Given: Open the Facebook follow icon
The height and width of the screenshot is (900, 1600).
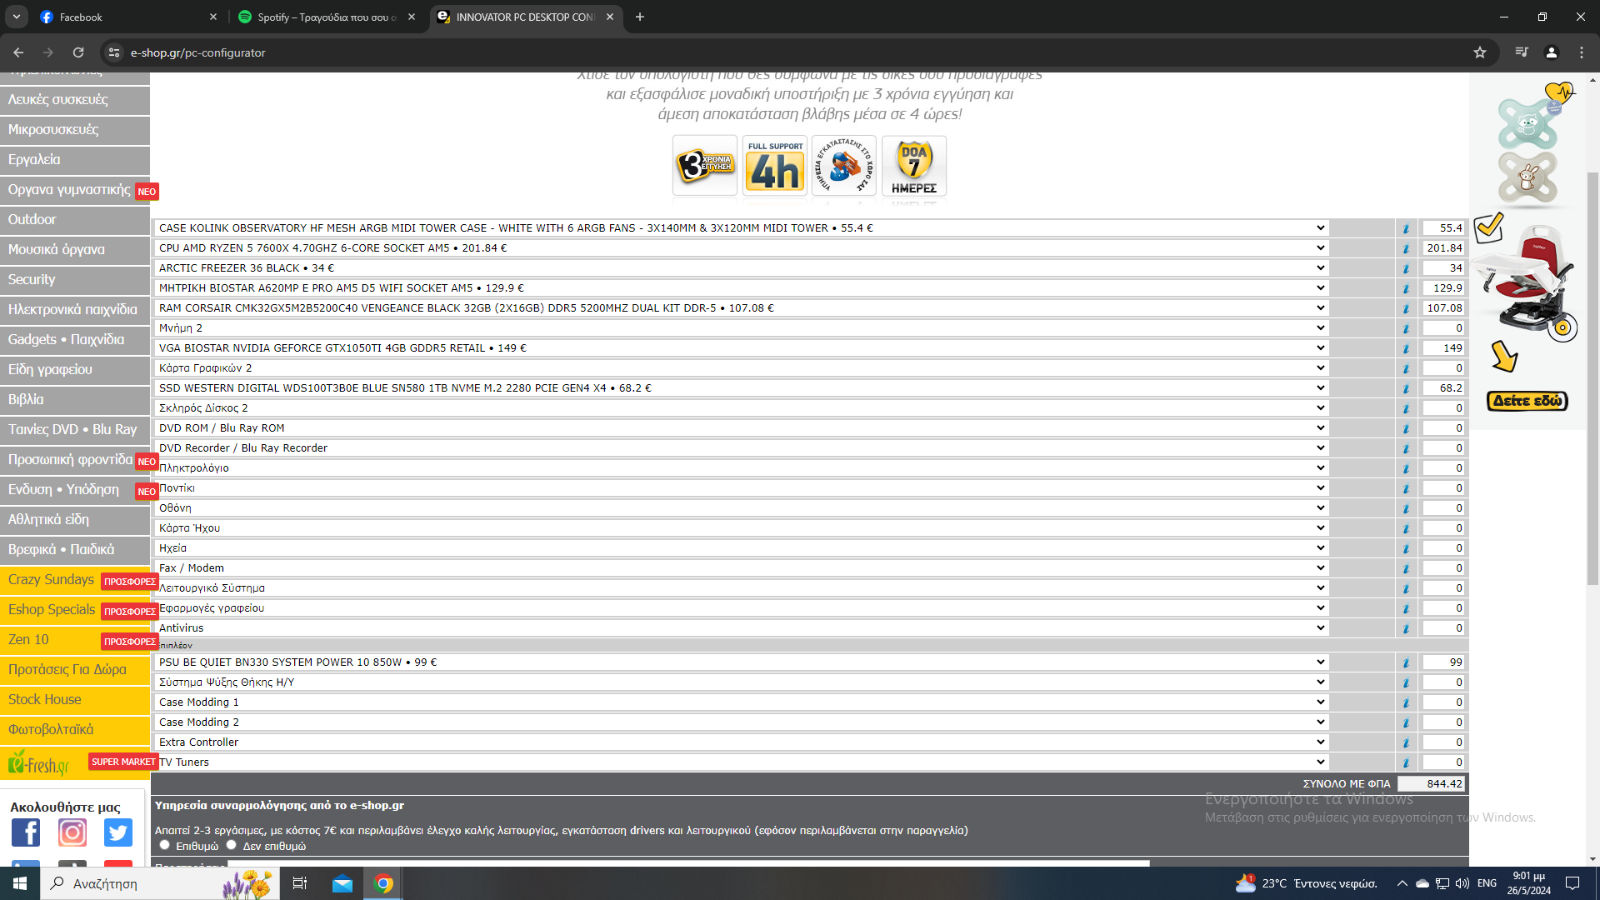Looking at the screenshot, I should 26,832.
